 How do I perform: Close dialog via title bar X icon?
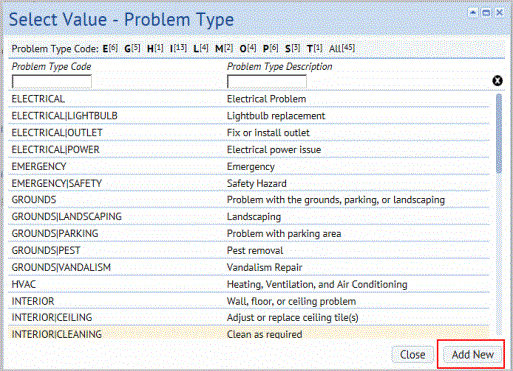[499, 13]
